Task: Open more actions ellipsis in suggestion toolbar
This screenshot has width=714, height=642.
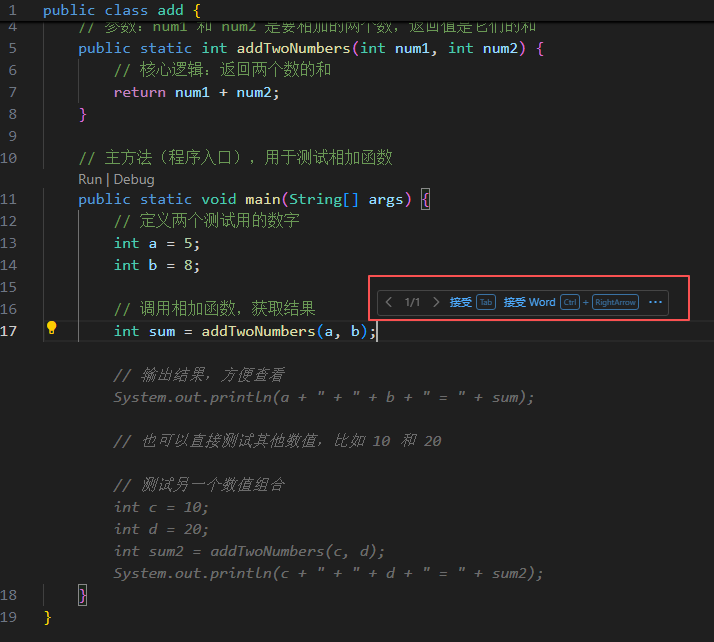Action: coord(656,302)
